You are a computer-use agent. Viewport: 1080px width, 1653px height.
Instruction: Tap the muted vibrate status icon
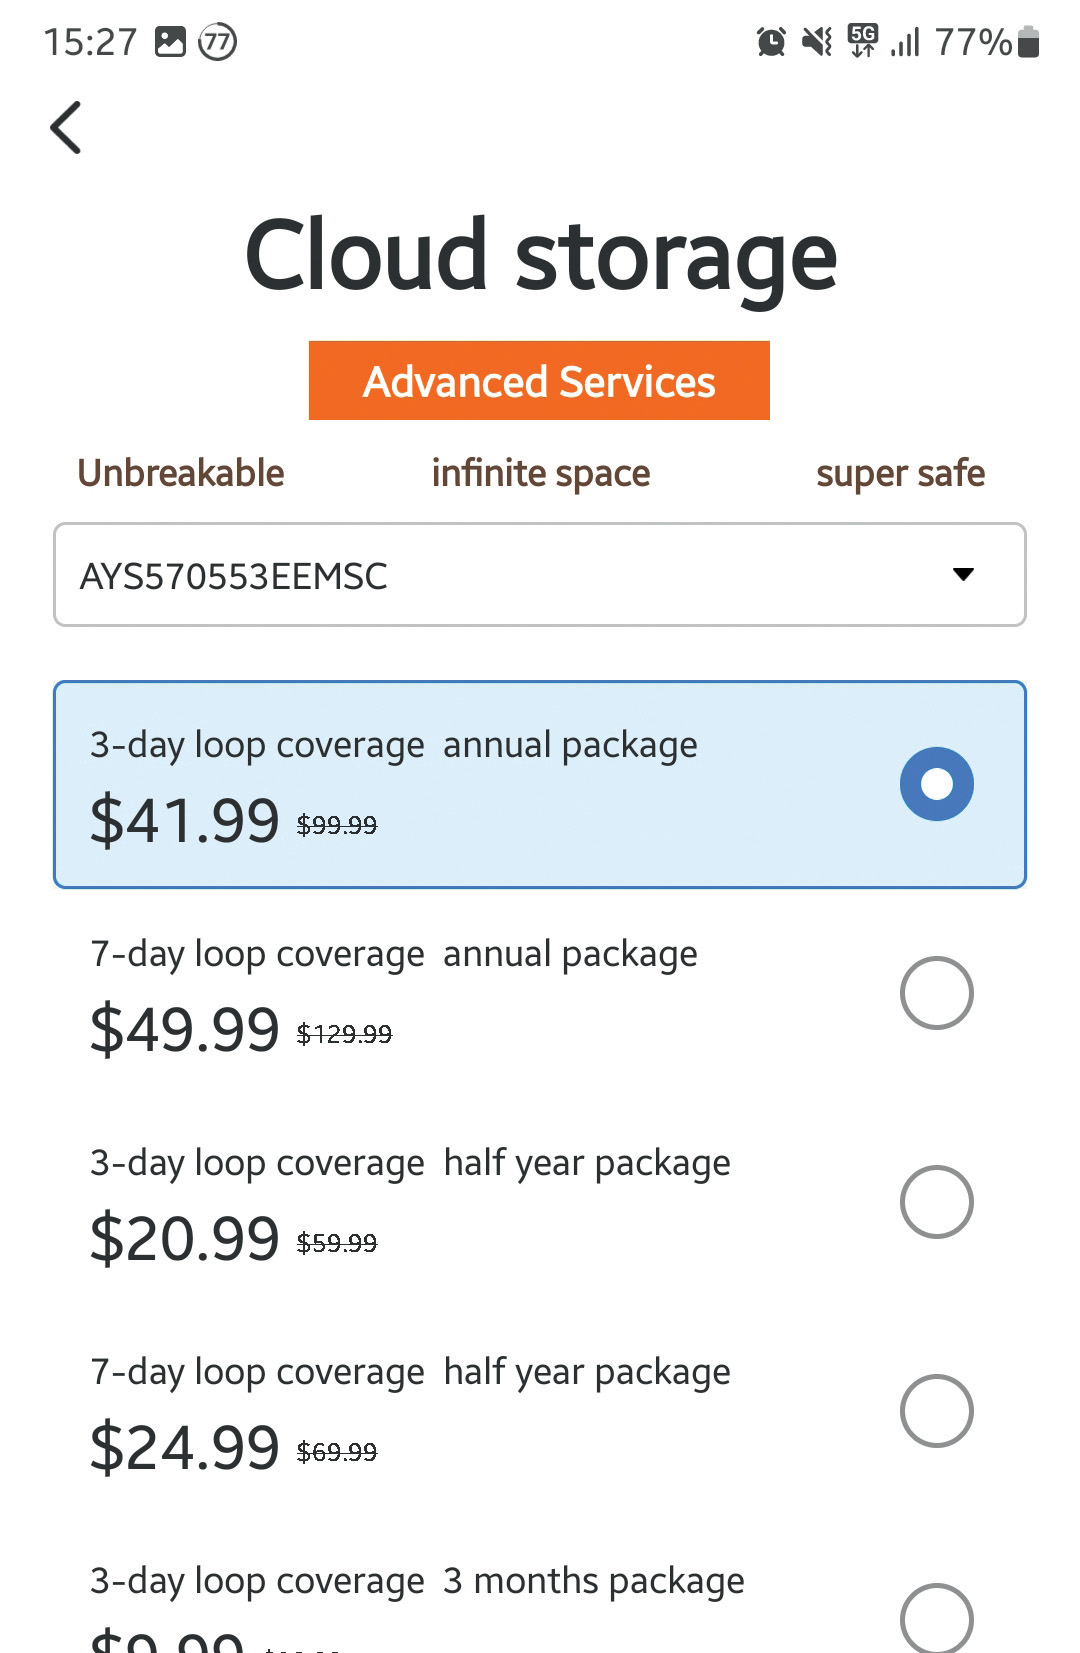(x=817, y=42)
